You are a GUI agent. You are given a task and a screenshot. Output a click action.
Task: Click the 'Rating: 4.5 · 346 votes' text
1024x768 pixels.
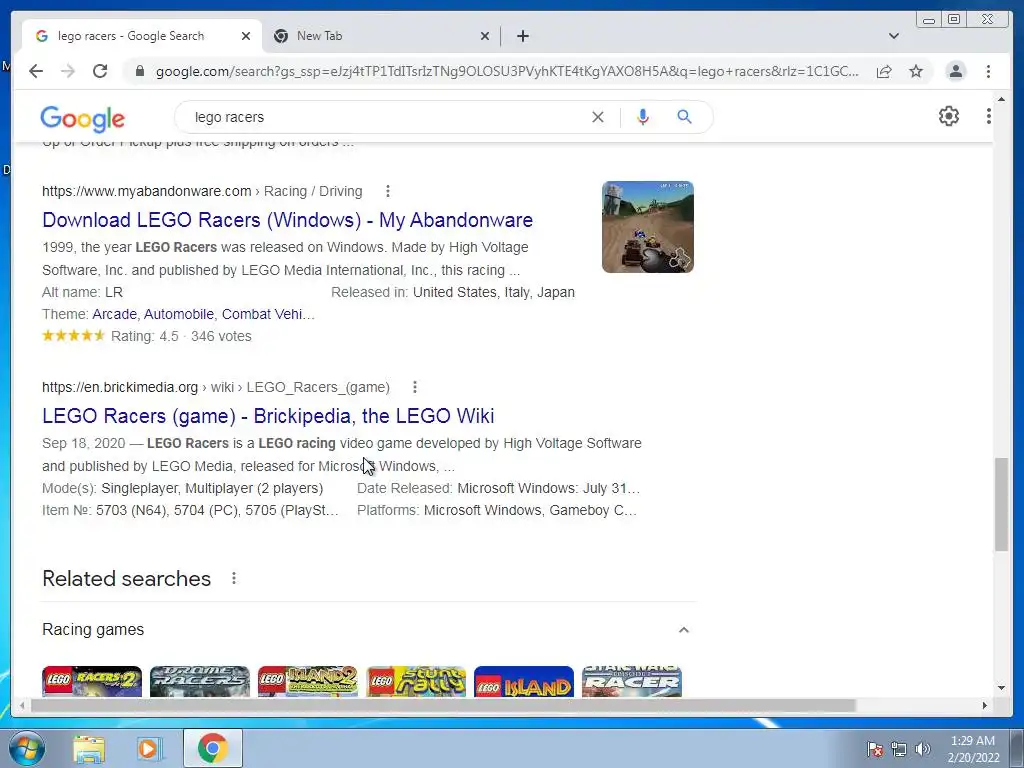click(181, 336)
